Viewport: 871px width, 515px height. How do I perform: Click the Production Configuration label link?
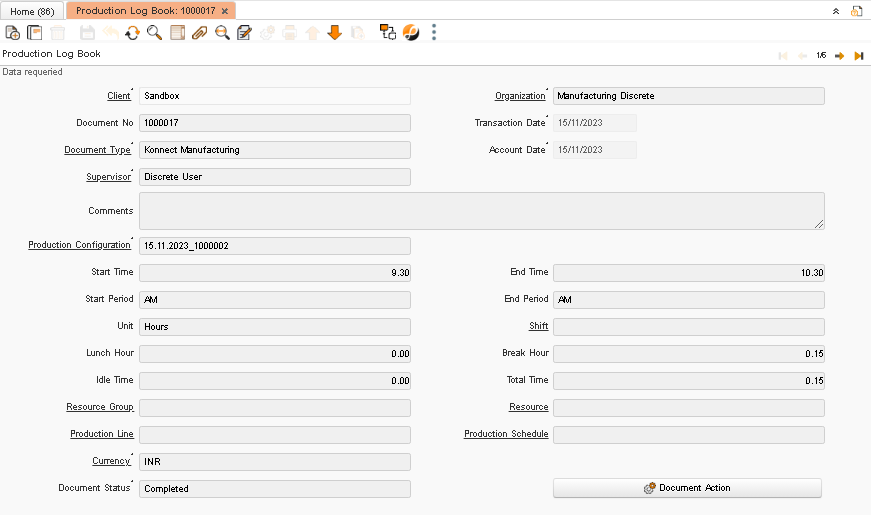tap(79, 245)
